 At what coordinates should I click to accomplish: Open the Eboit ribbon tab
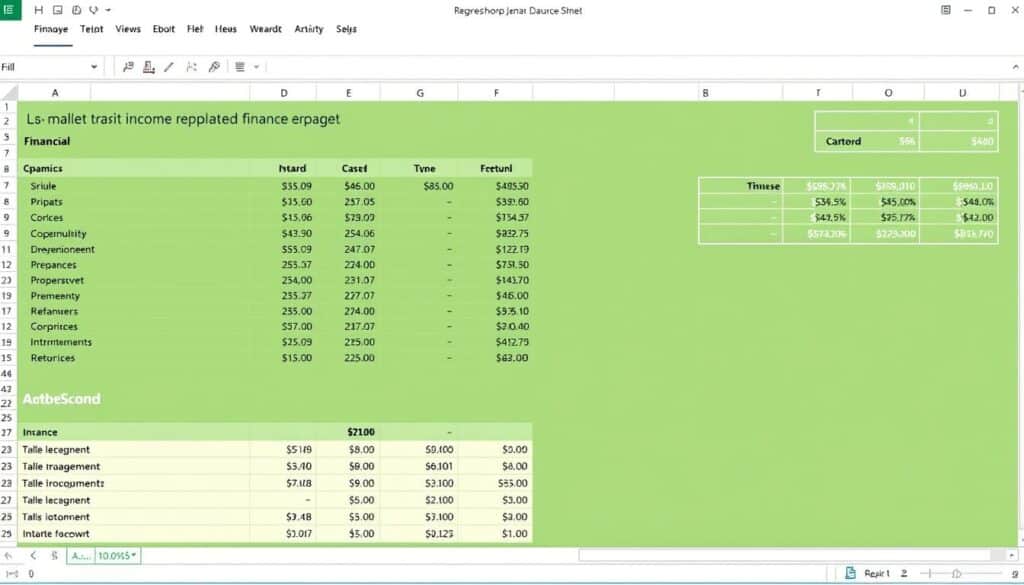point(163,29)
